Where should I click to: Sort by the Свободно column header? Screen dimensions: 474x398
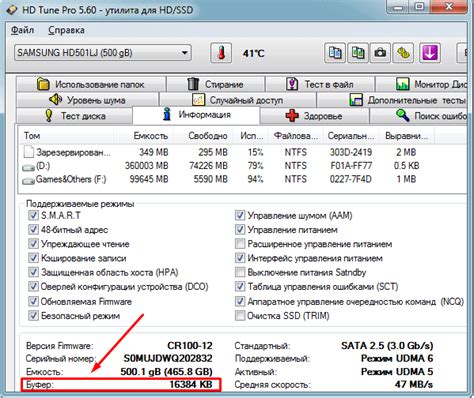pyautogui.click(x=203, y=136)
